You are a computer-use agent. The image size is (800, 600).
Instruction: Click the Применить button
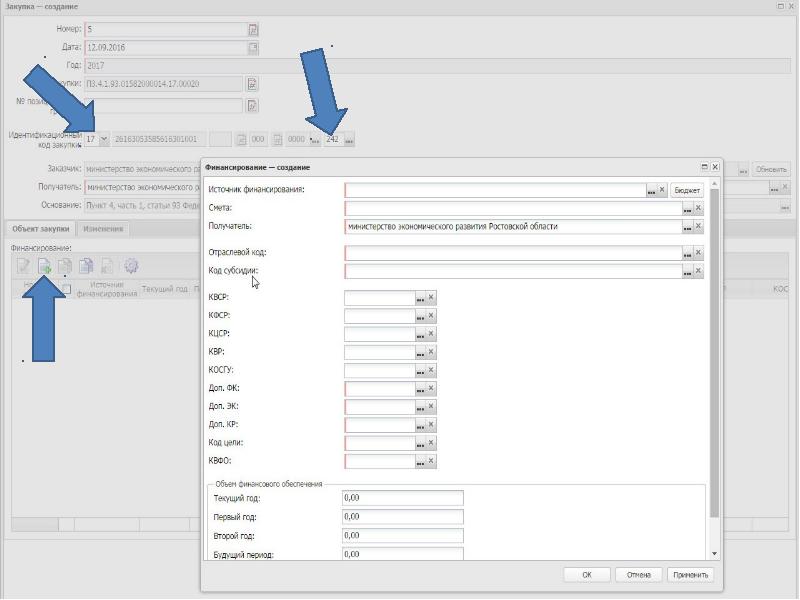tap(690, 574)
